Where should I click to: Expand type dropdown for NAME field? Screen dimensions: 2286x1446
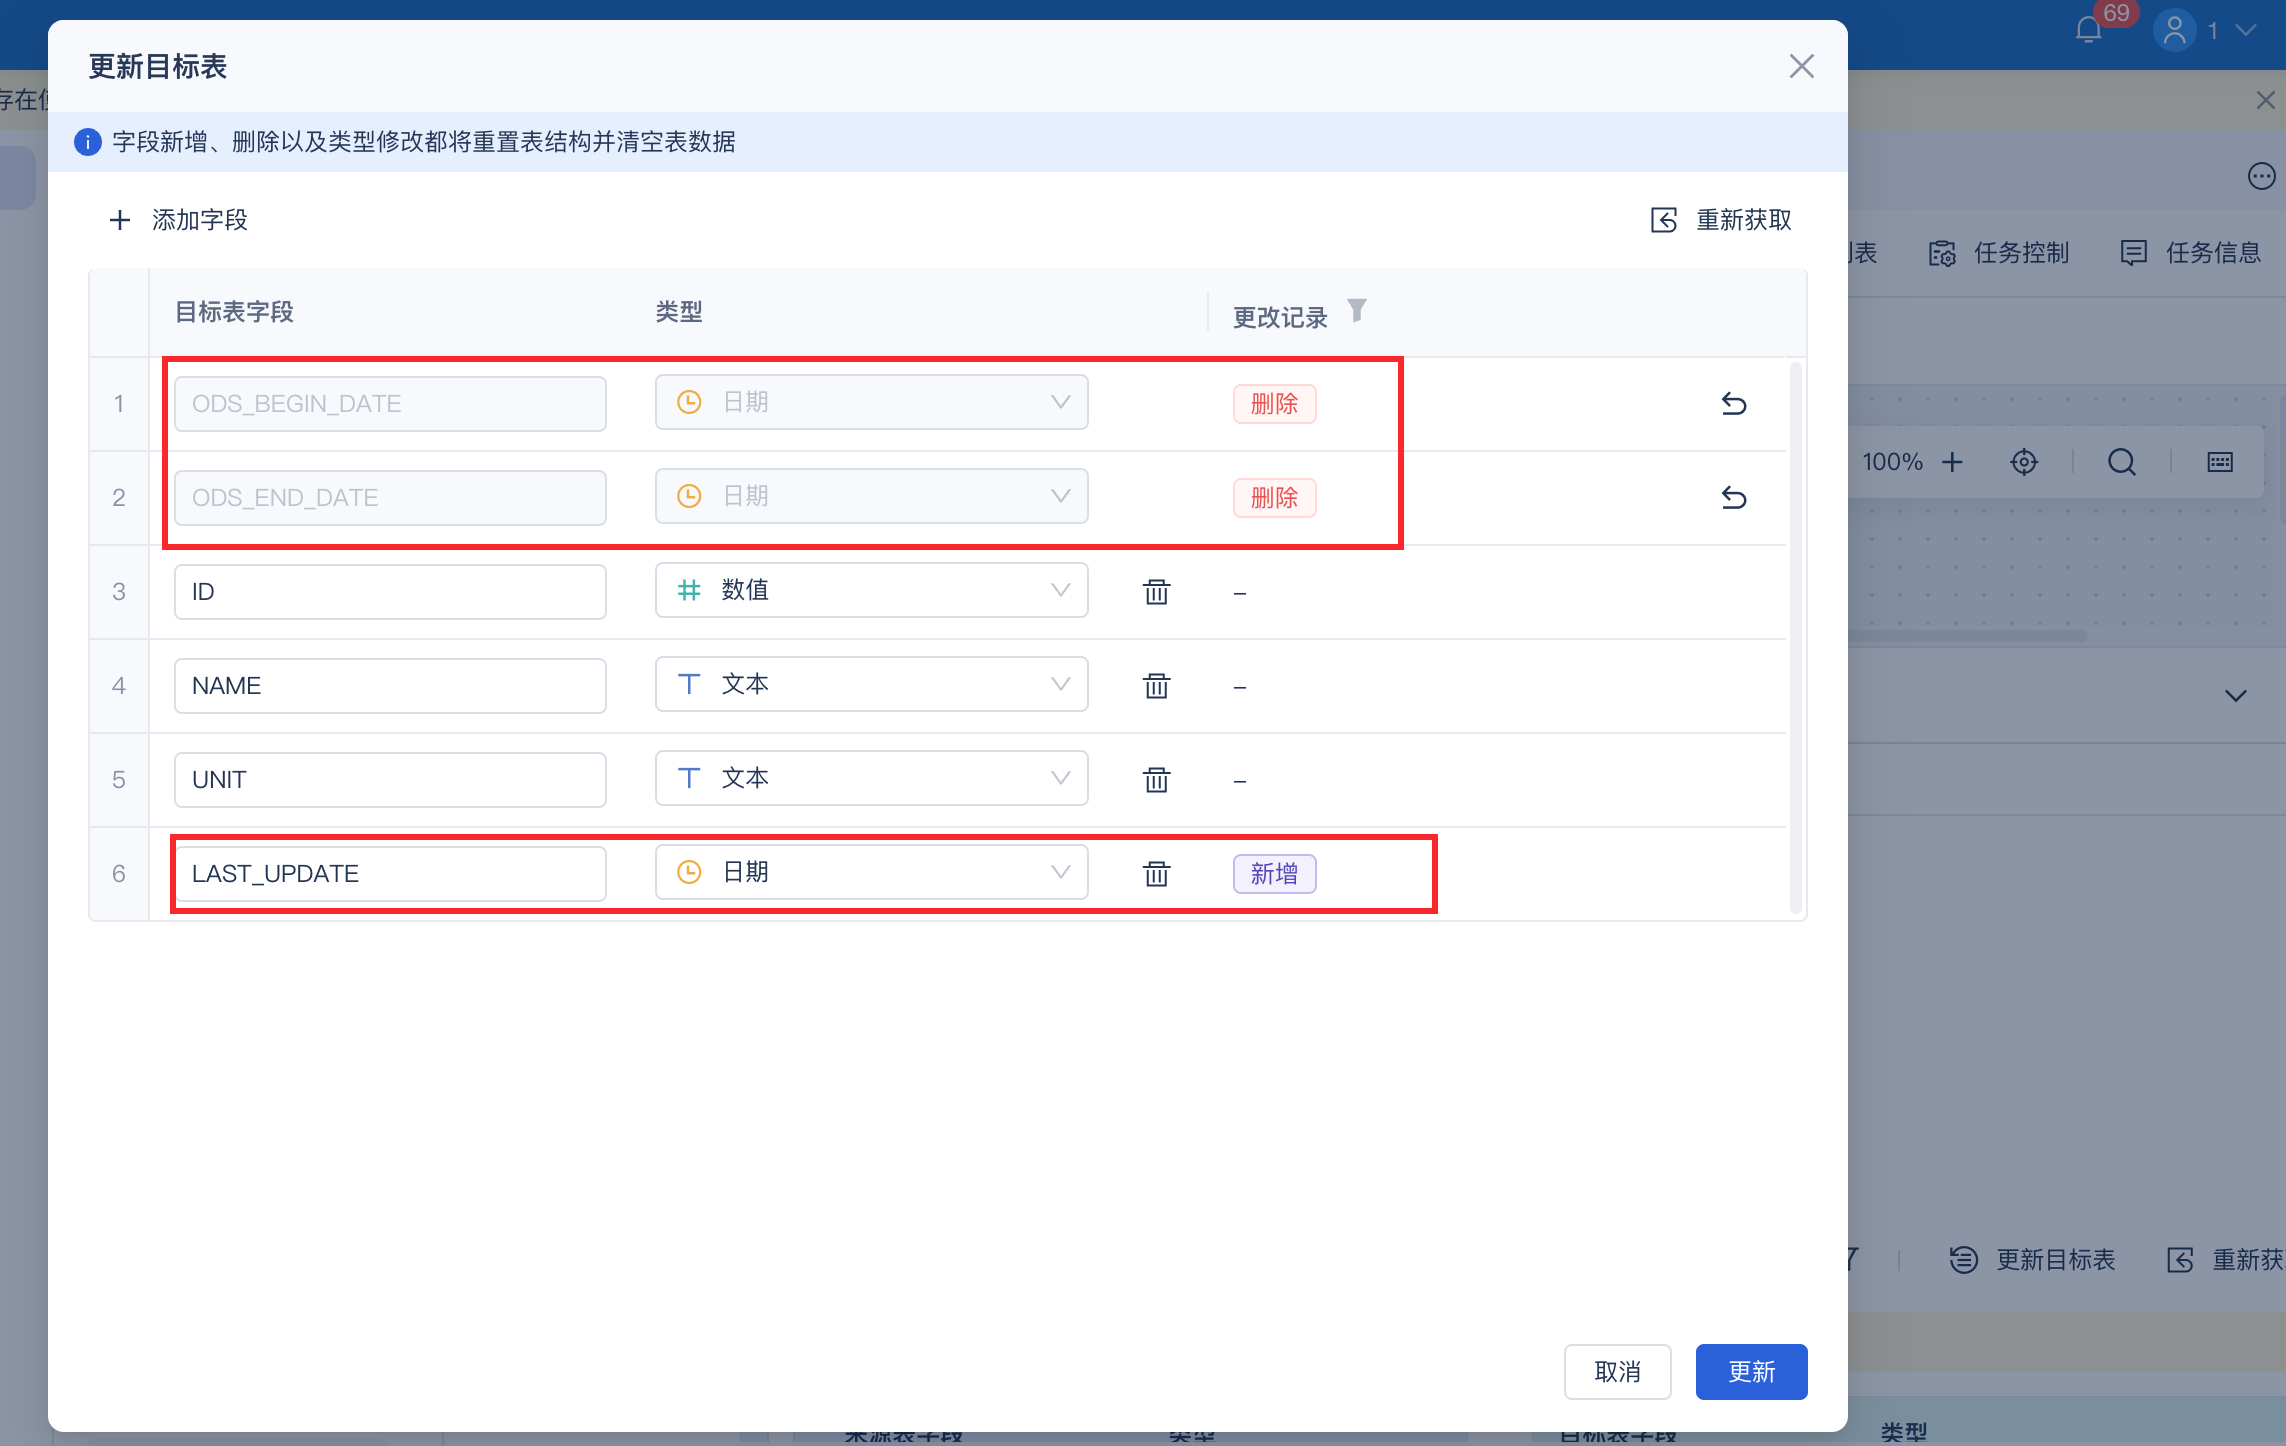pos(871,685)
